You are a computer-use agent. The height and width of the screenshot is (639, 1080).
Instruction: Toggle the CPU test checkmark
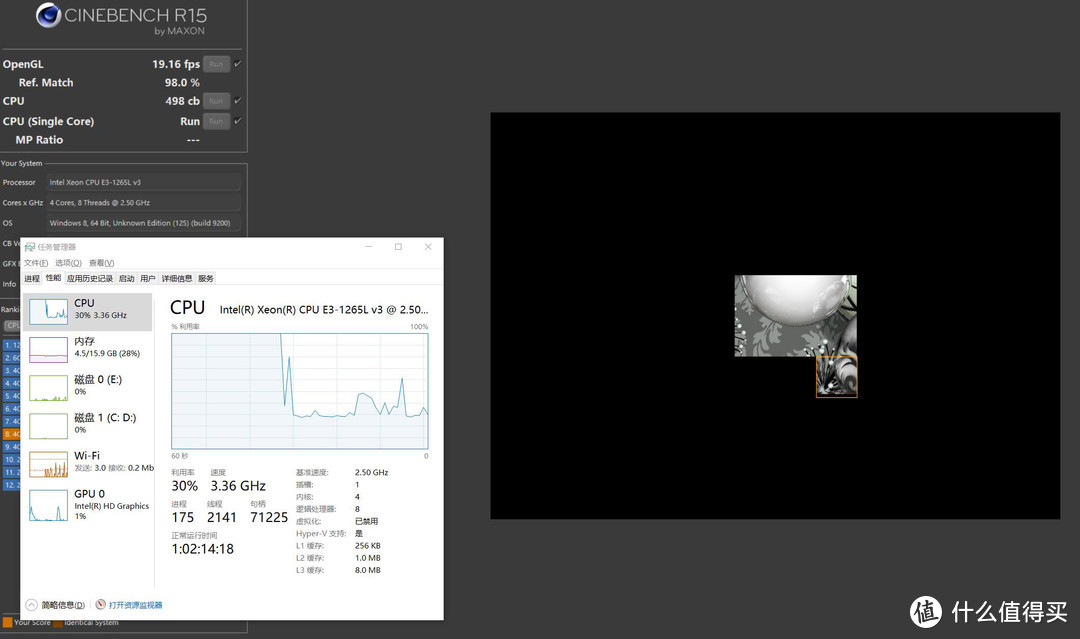pyautogui.click(x=237, y=101)
